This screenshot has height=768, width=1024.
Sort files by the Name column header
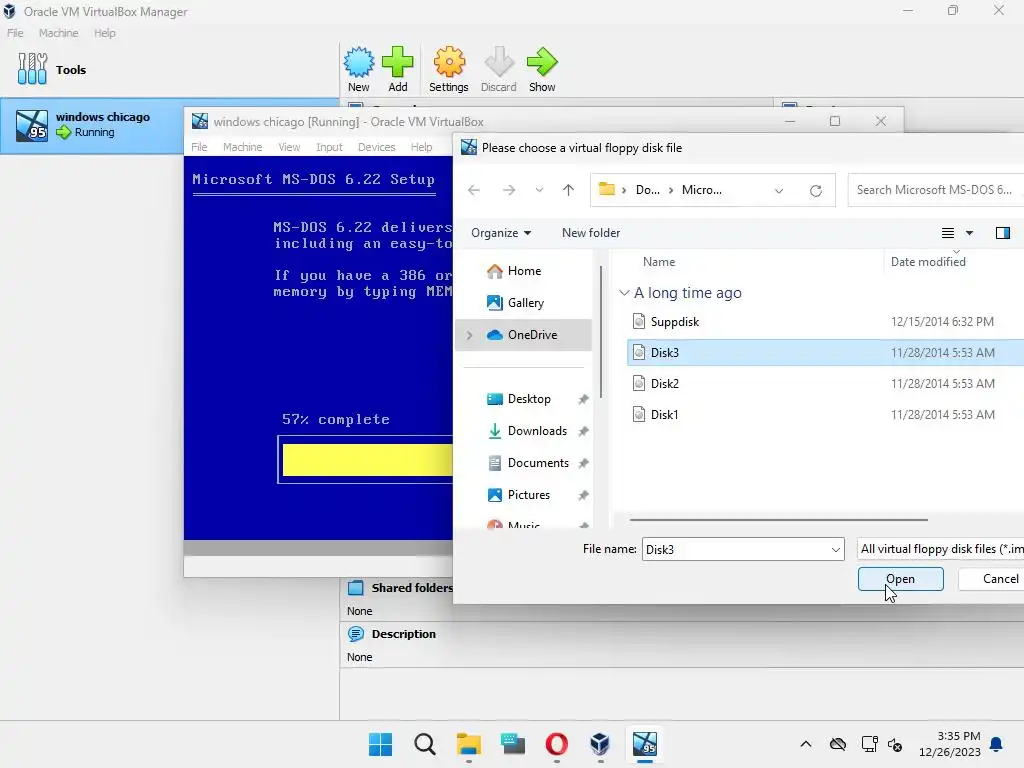pyautogui.click(x=659, y=262)
